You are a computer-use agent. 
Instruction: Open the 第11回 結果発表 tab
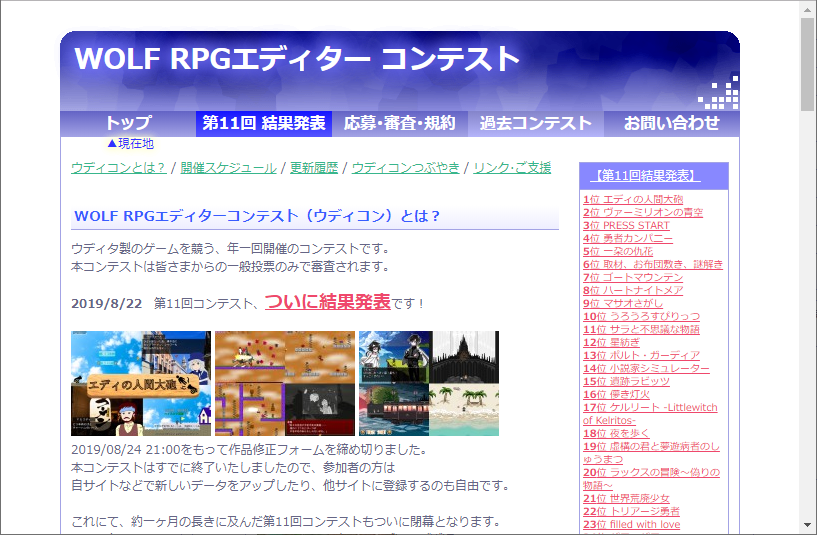(264, 123)
